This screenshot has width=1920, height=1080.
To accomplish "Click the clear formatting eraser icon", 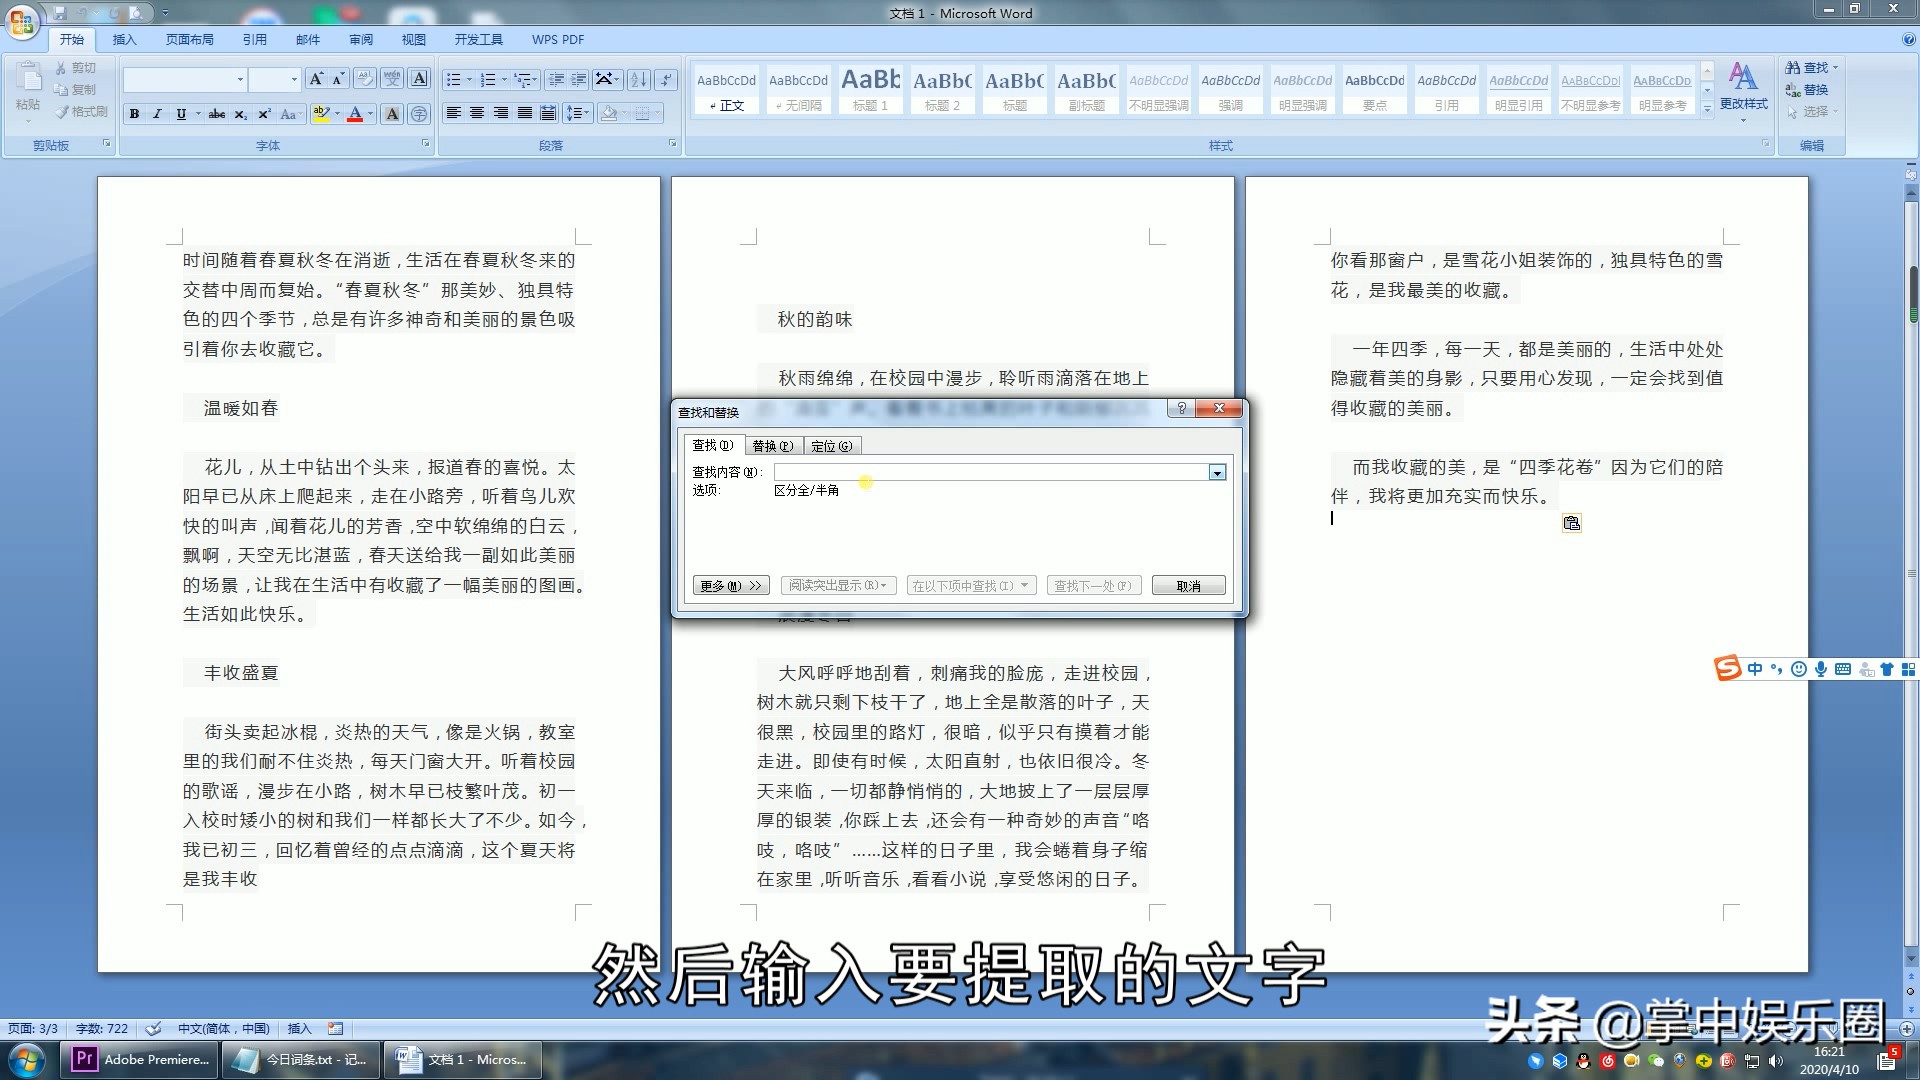I will click(x=366, y=79).
